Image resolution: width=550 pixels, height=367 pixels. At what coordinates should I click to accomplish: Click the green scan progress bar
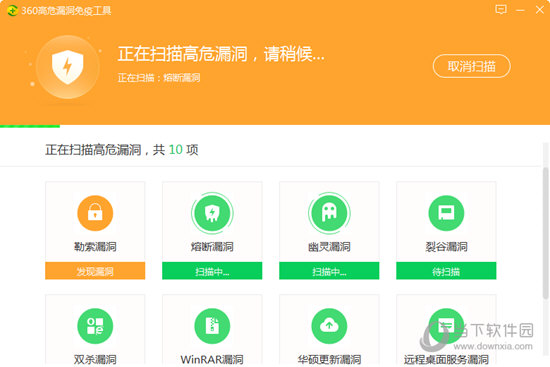pyautogui.click(x=30, y=126)
